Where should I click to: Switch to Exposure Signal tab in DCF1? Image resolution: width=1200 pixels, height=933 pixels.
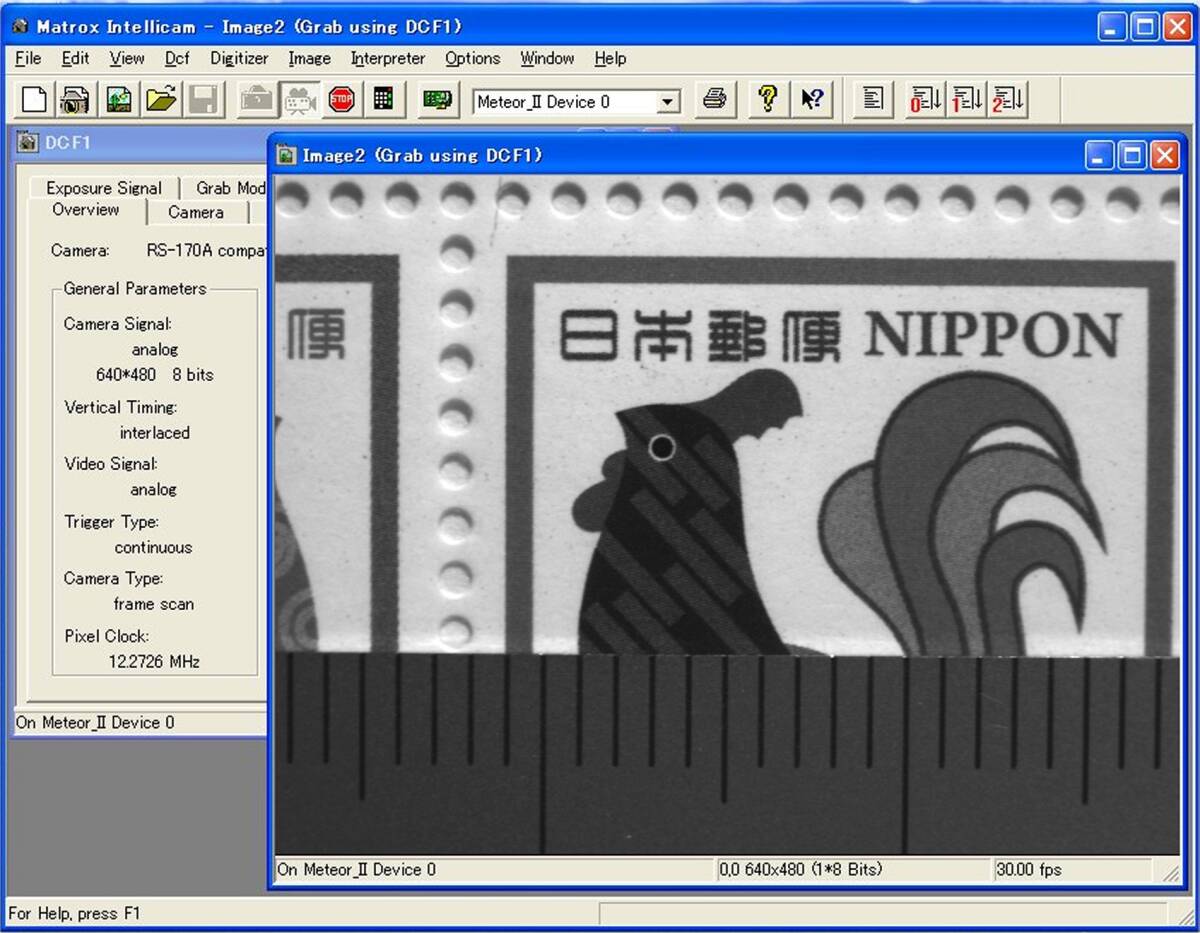[x=104, y=188]
